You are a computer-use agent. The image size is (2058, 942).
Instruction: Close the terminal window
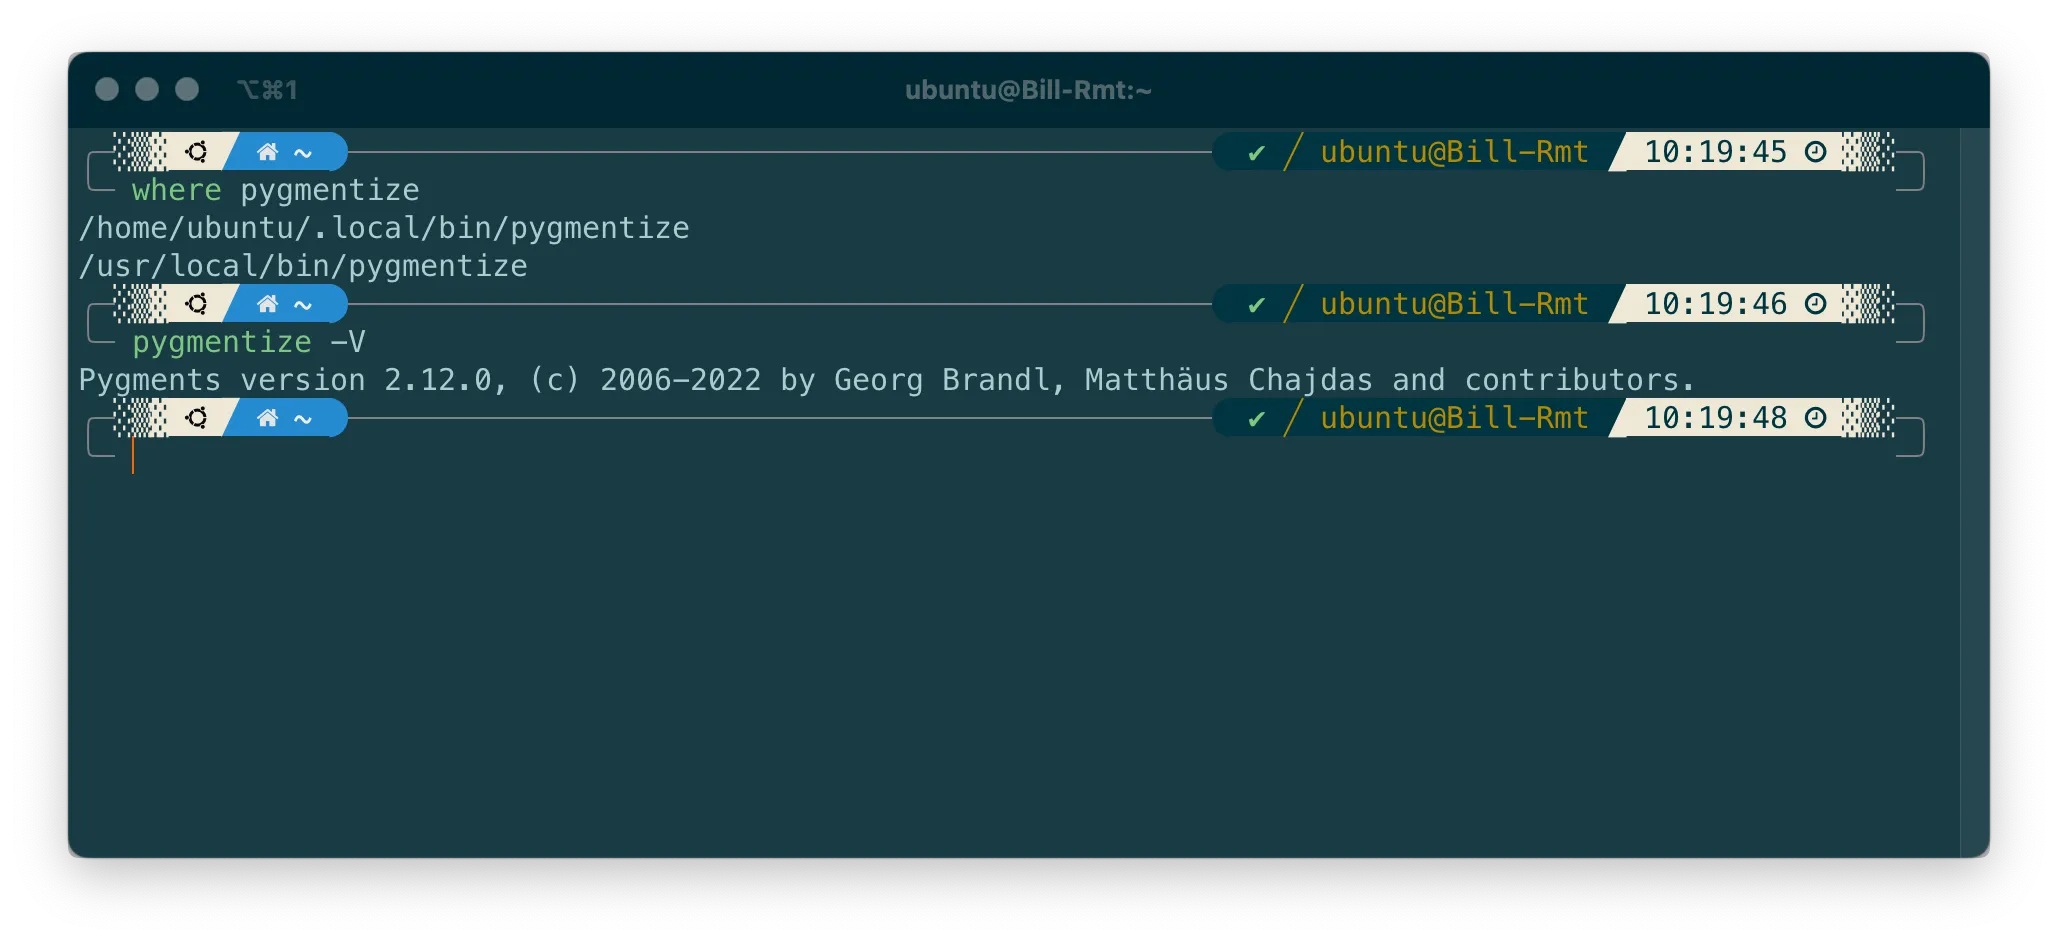coord(107,90)
